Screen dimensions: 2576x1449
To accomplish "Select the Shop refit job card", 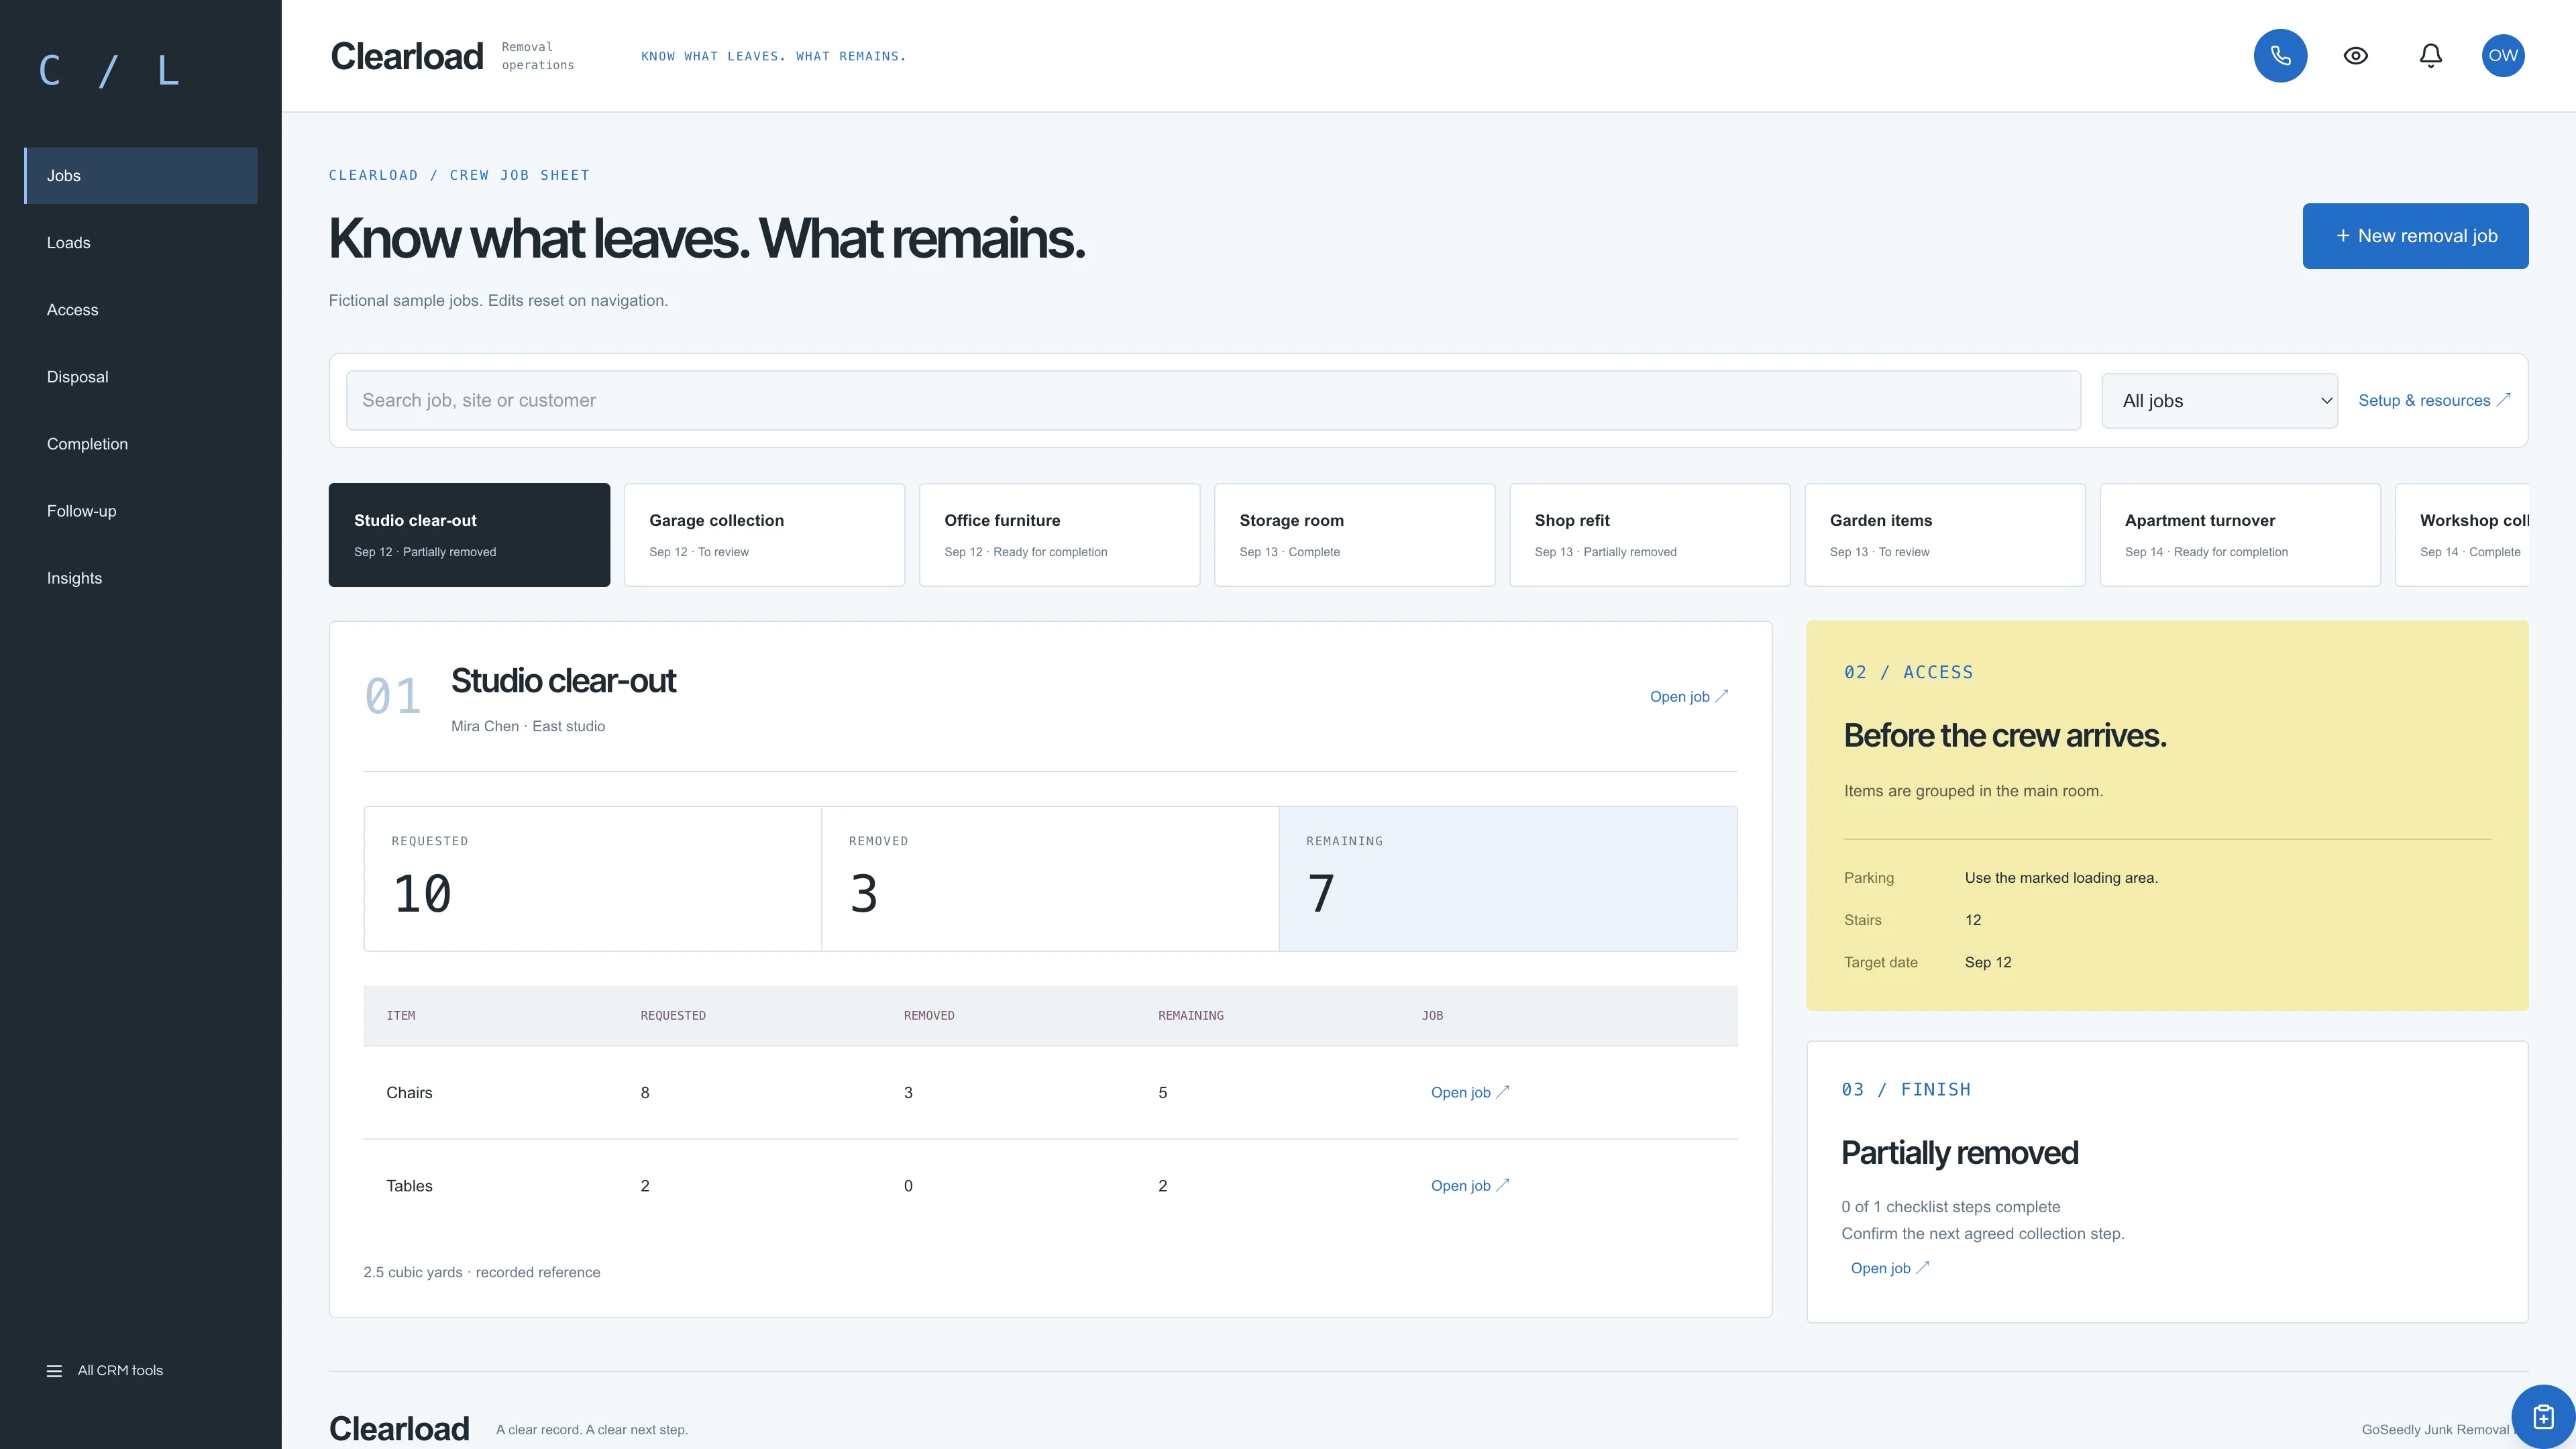I will 1649,535.
